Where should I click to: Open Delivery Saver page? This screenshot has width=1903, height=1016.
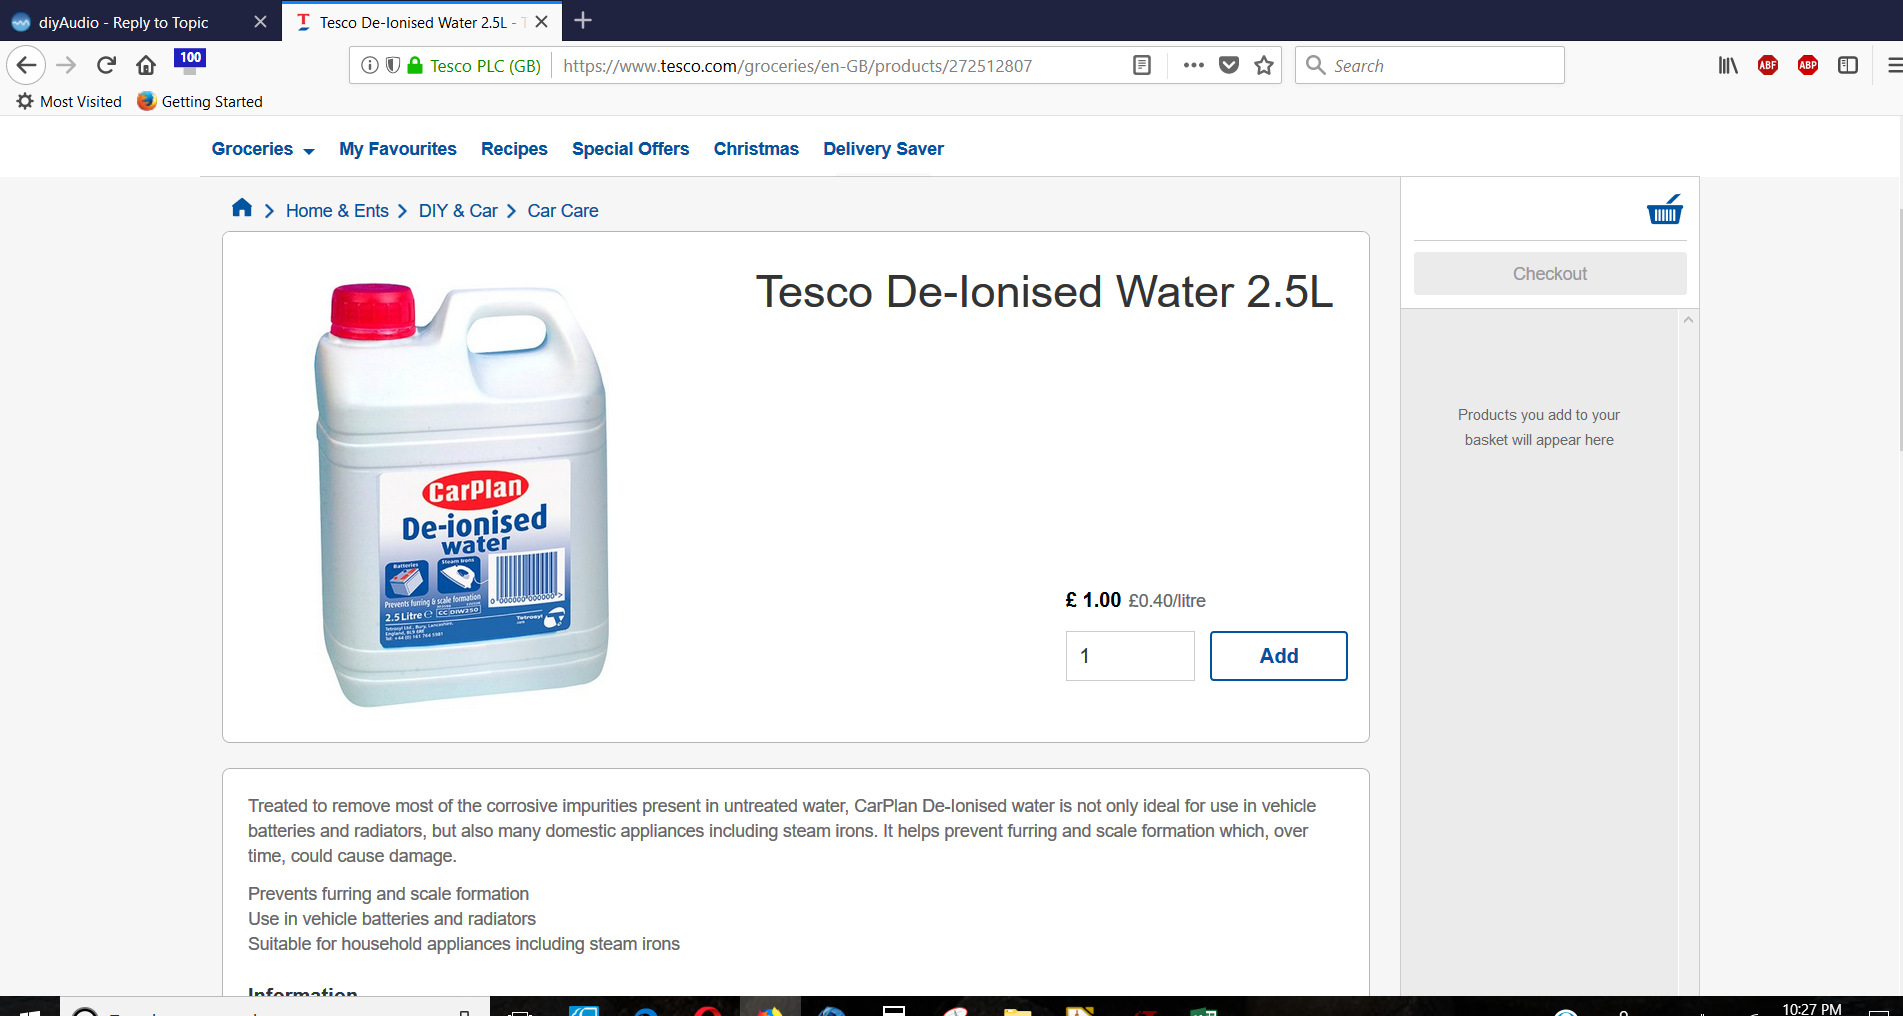(883, 149)
